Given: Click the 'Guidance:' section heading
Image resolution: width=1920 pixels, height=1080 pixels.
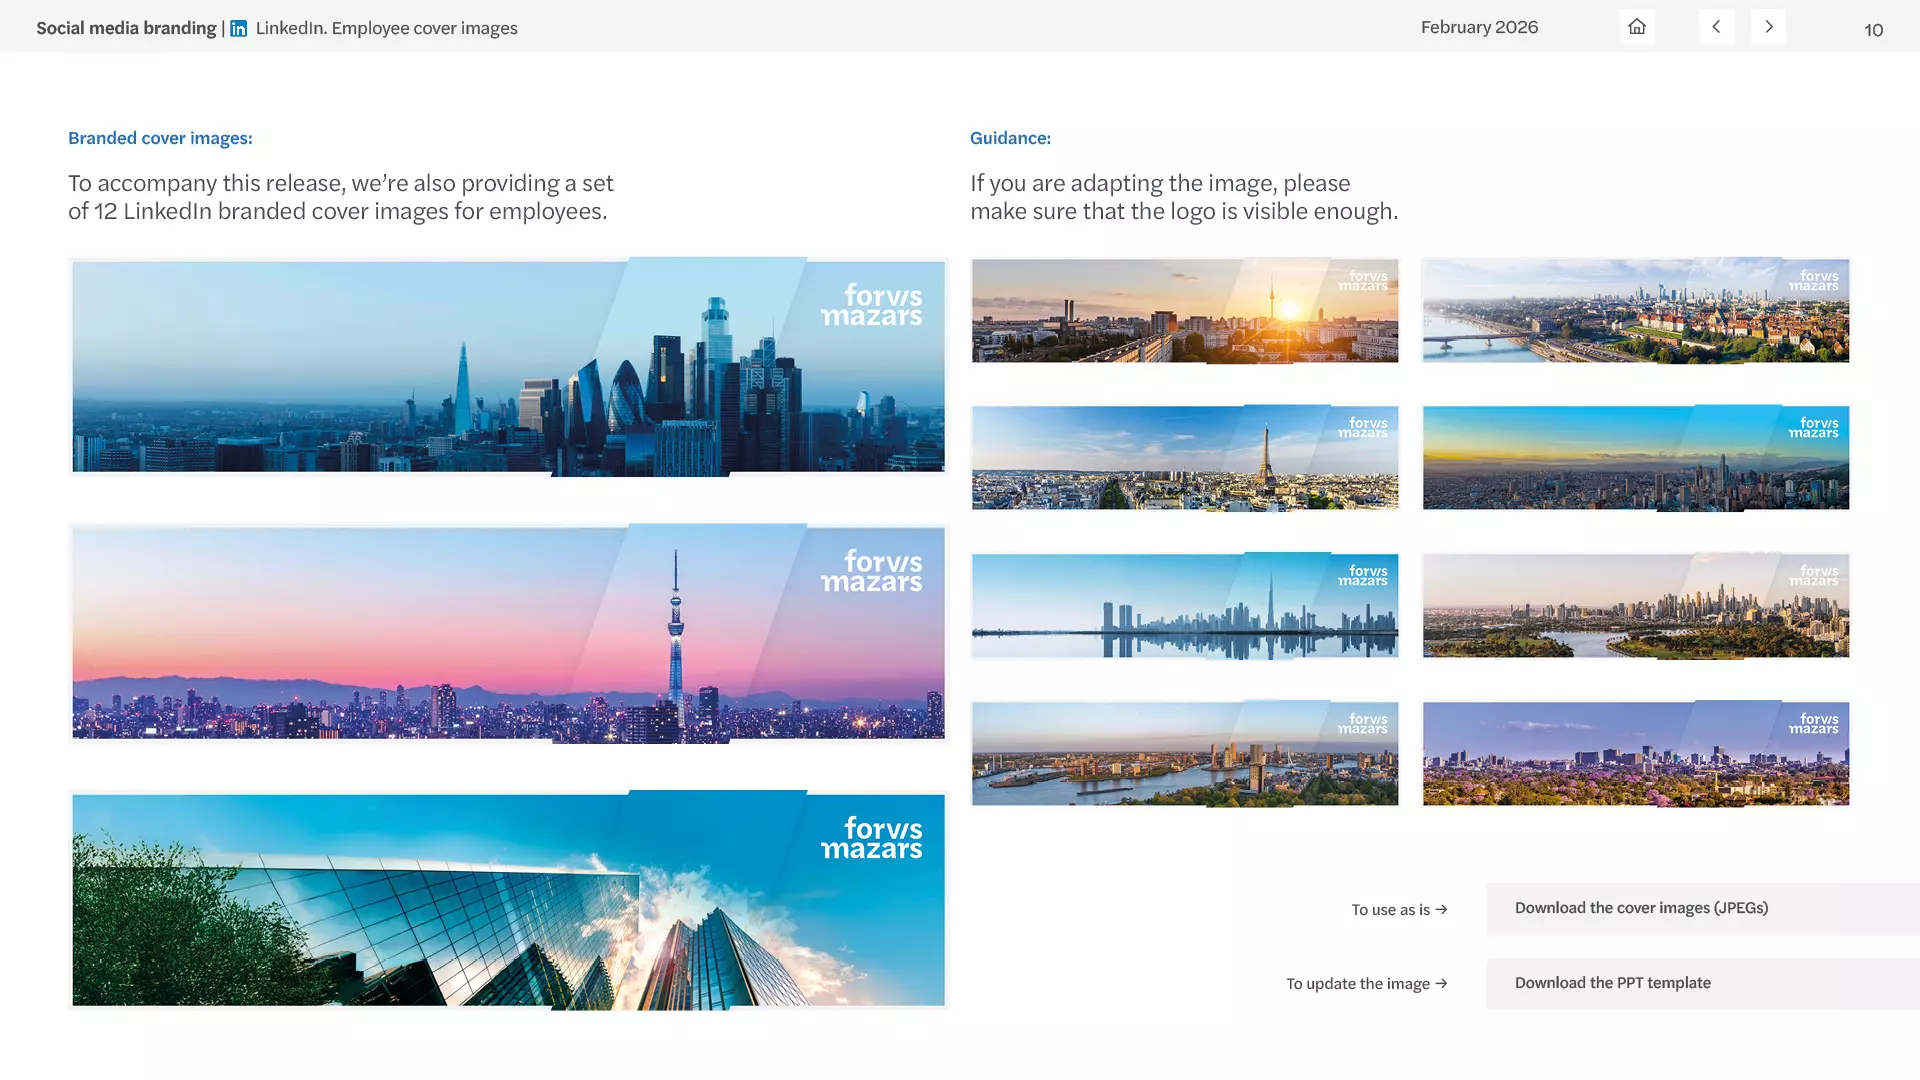Looking at the screenshot, I should pos(1010,138).
